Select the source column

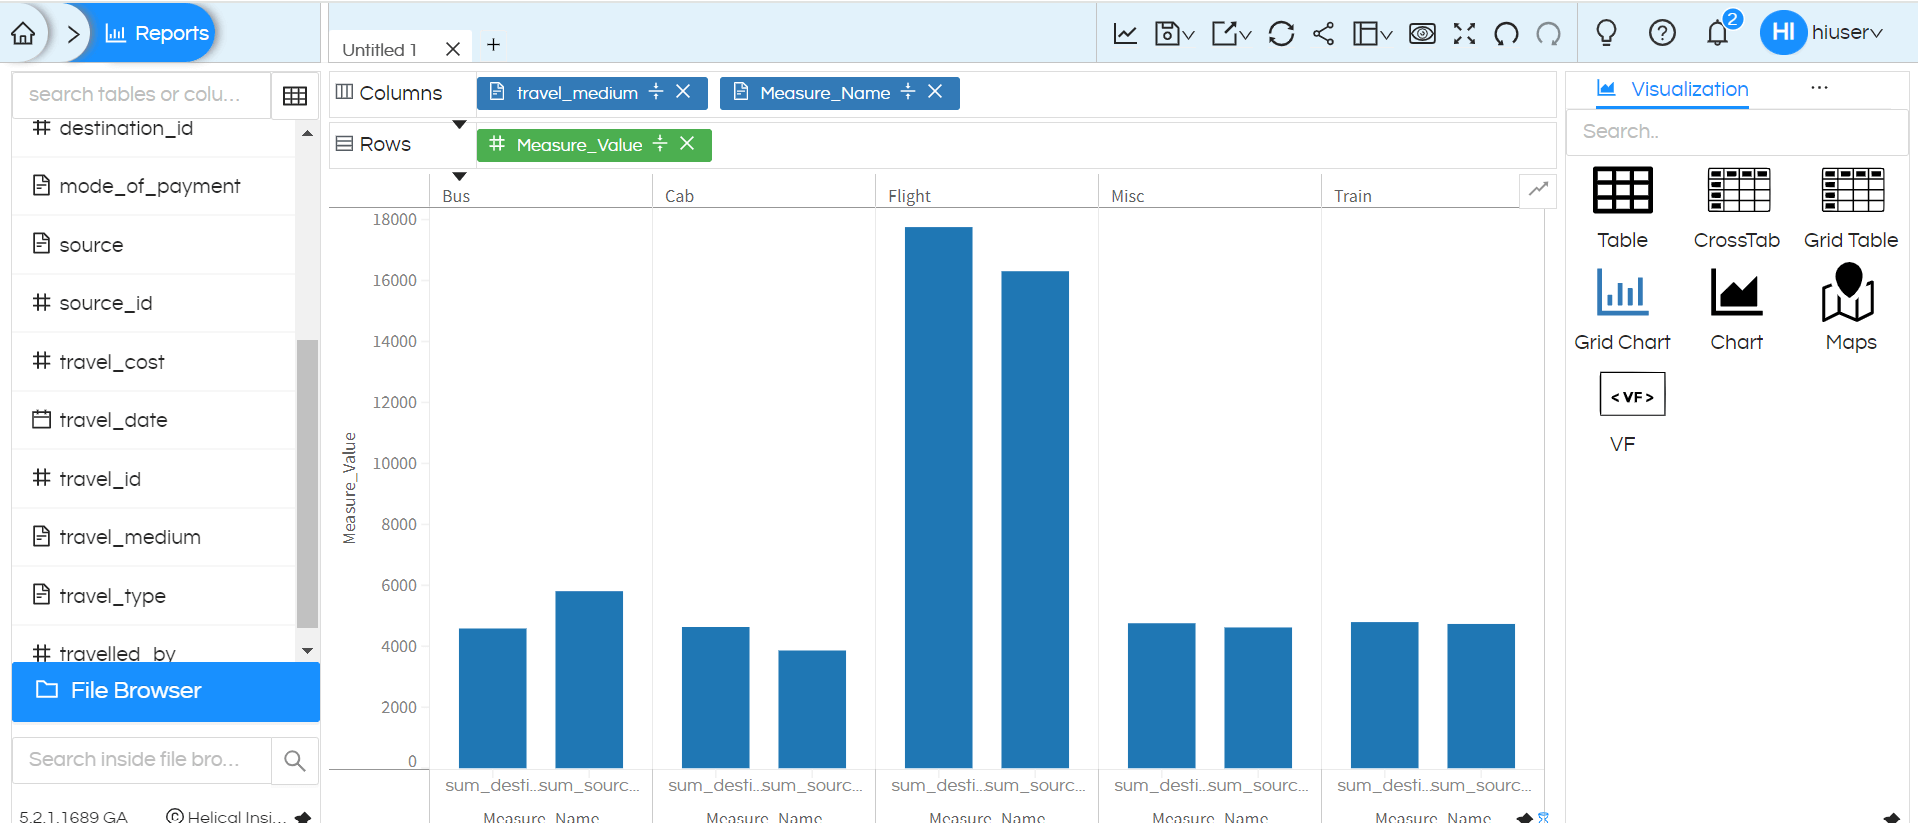(90, 245)
